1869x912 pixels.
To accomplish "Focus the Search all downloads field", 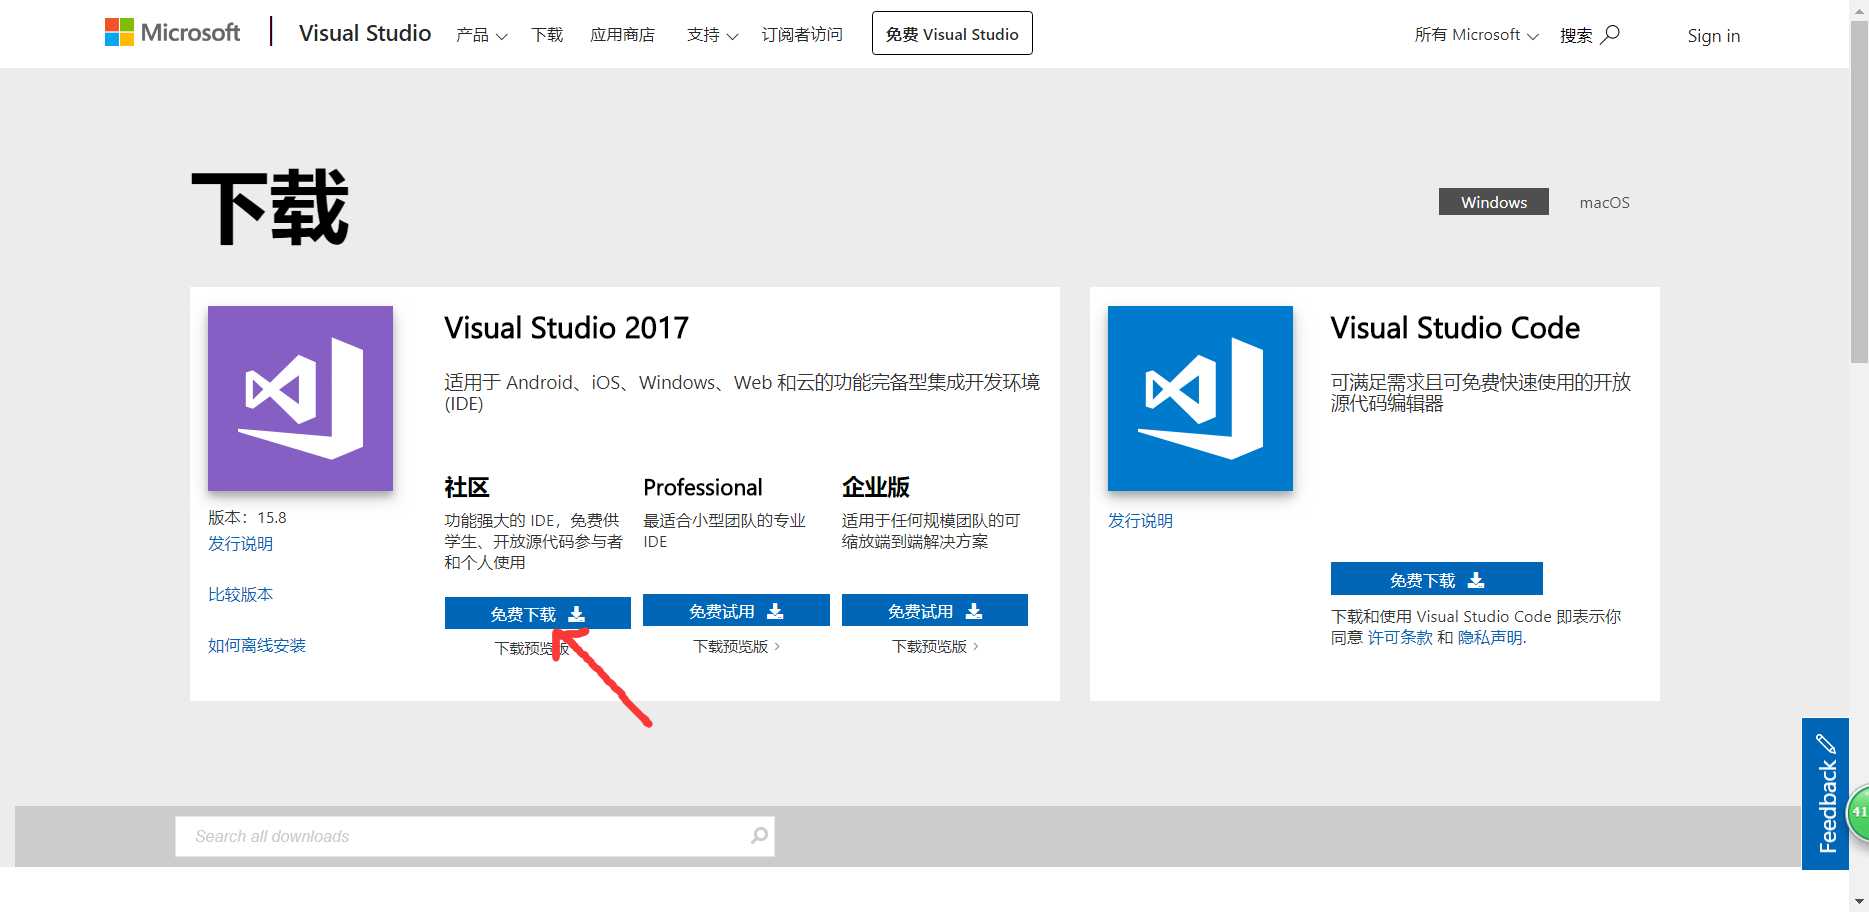I will coord(475,836).
